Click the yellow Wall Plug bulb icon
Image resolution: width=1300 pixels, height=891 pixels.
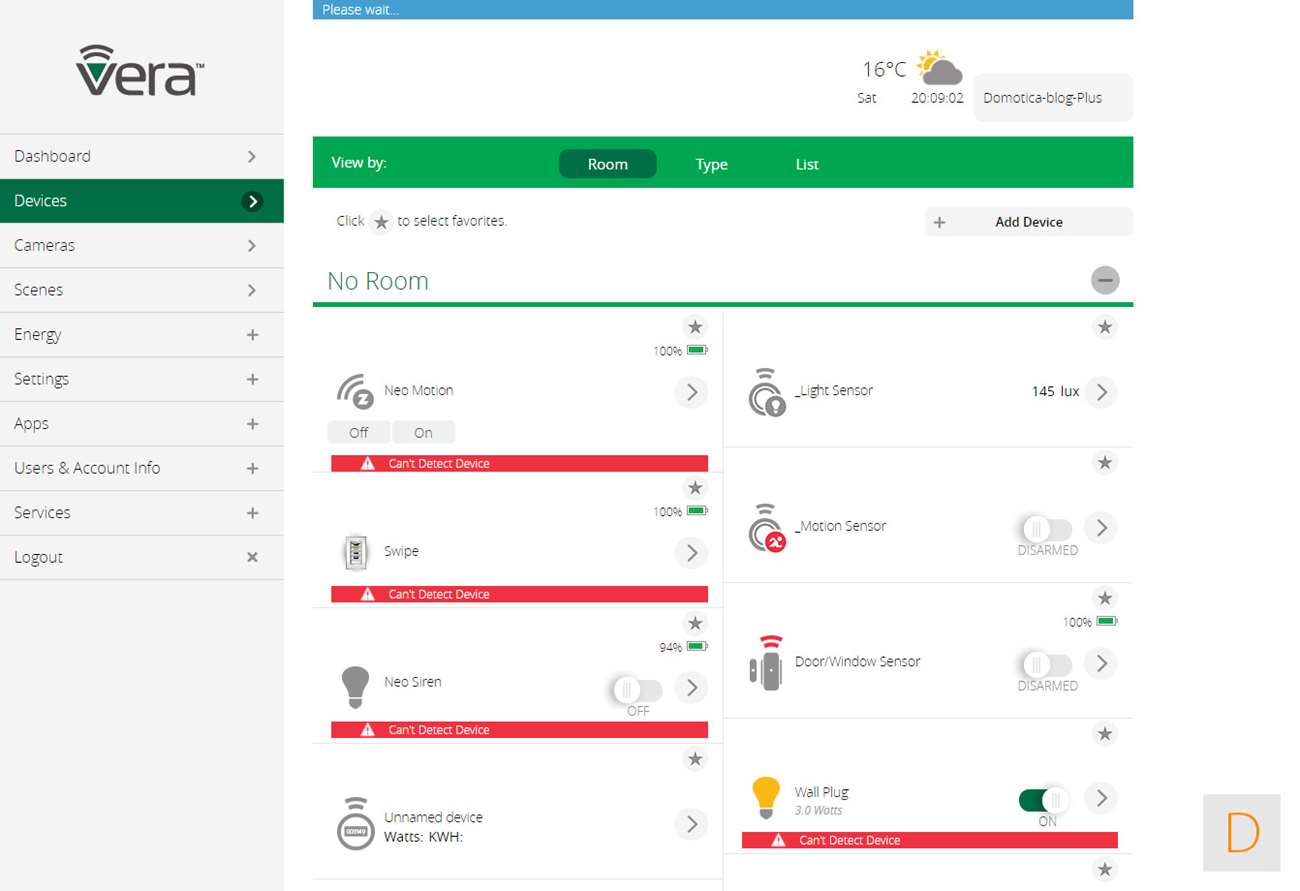(765, 798)
